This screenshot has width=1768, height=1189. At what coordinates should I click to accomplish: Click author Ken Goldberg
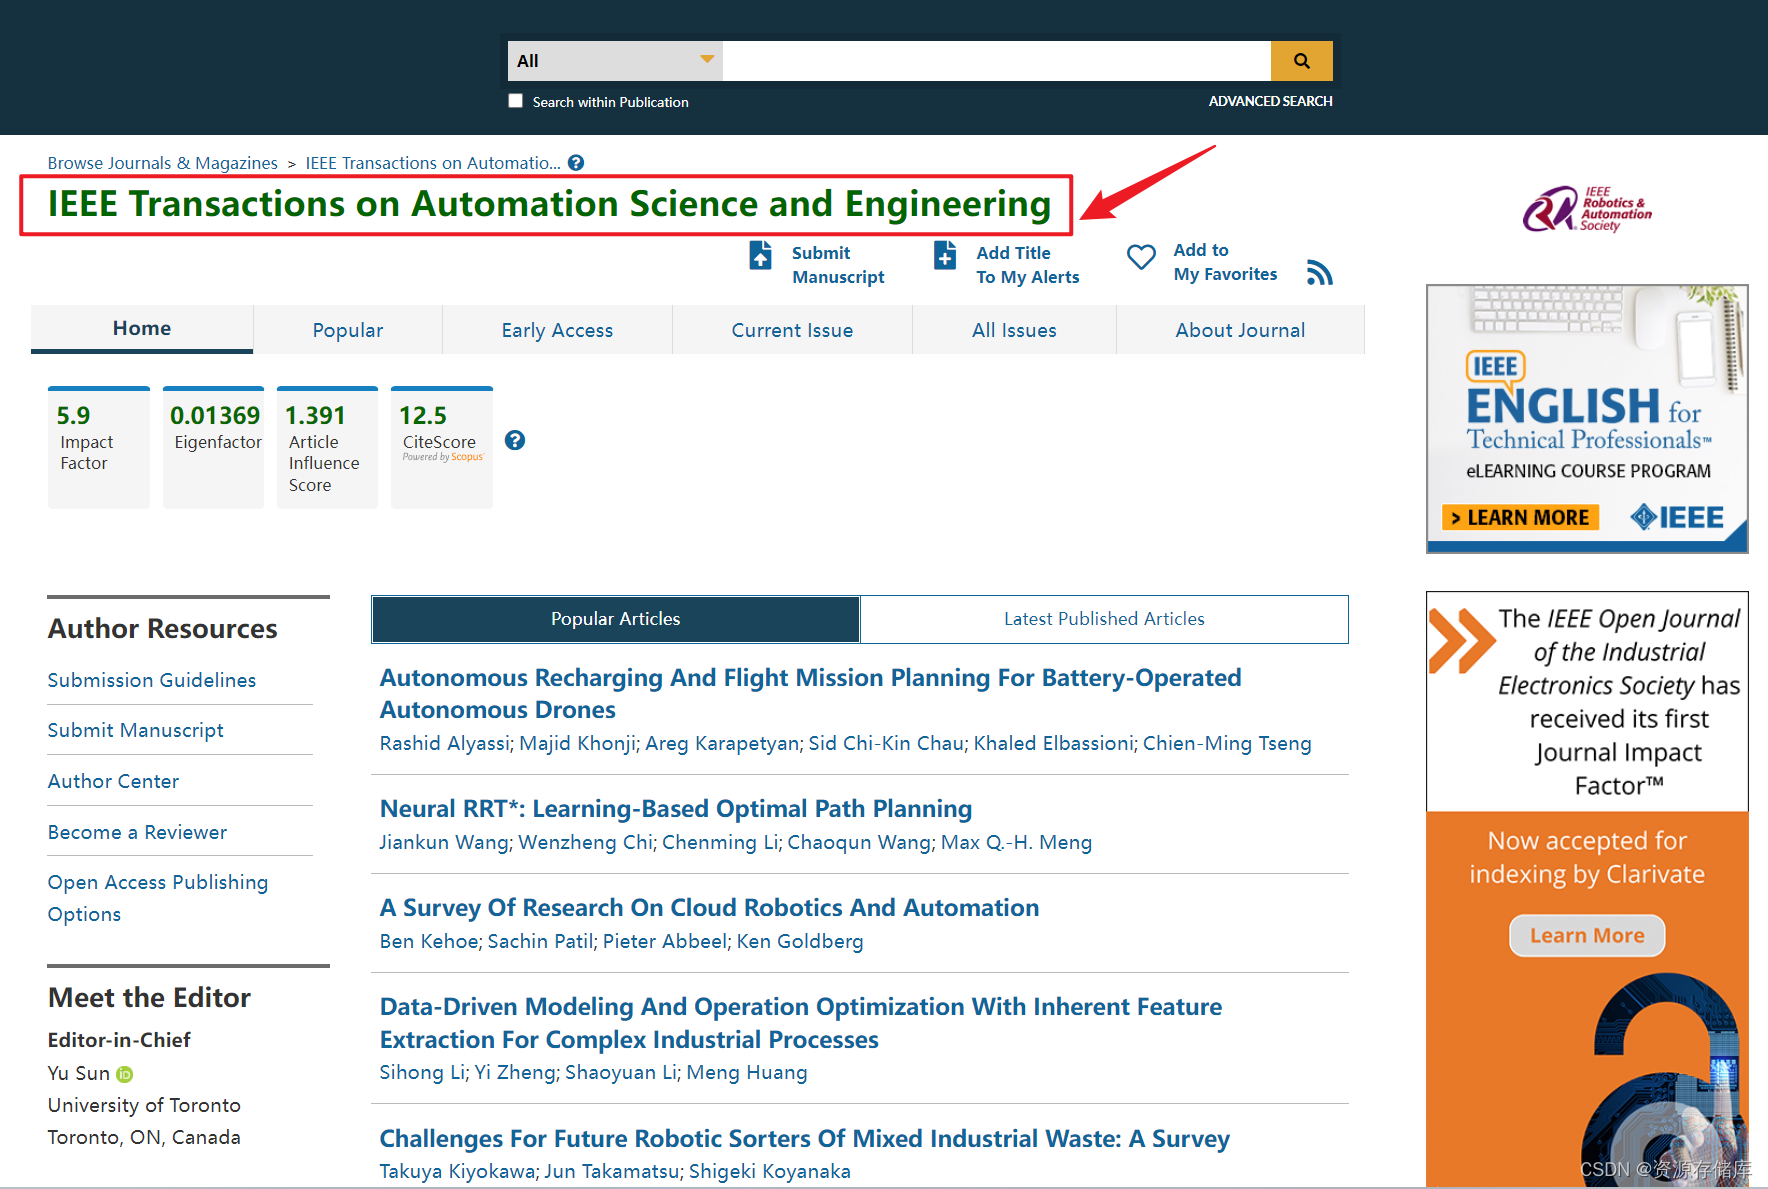(800, 941)
